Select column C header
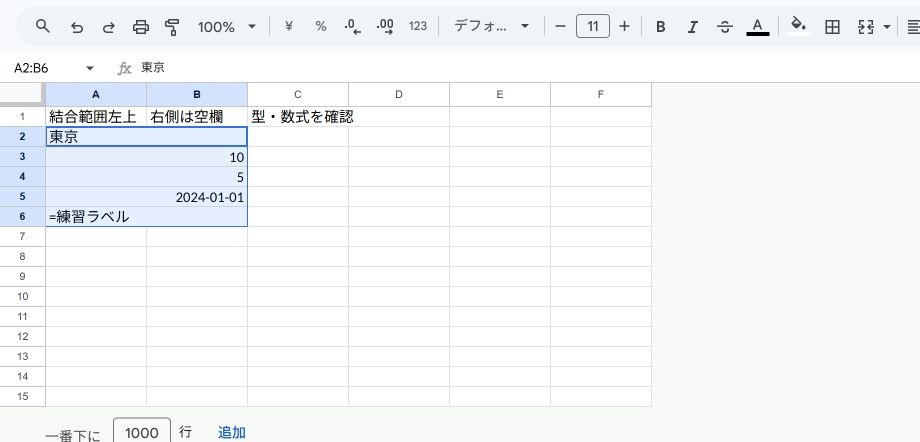920x442 pixels. (298, 95)
